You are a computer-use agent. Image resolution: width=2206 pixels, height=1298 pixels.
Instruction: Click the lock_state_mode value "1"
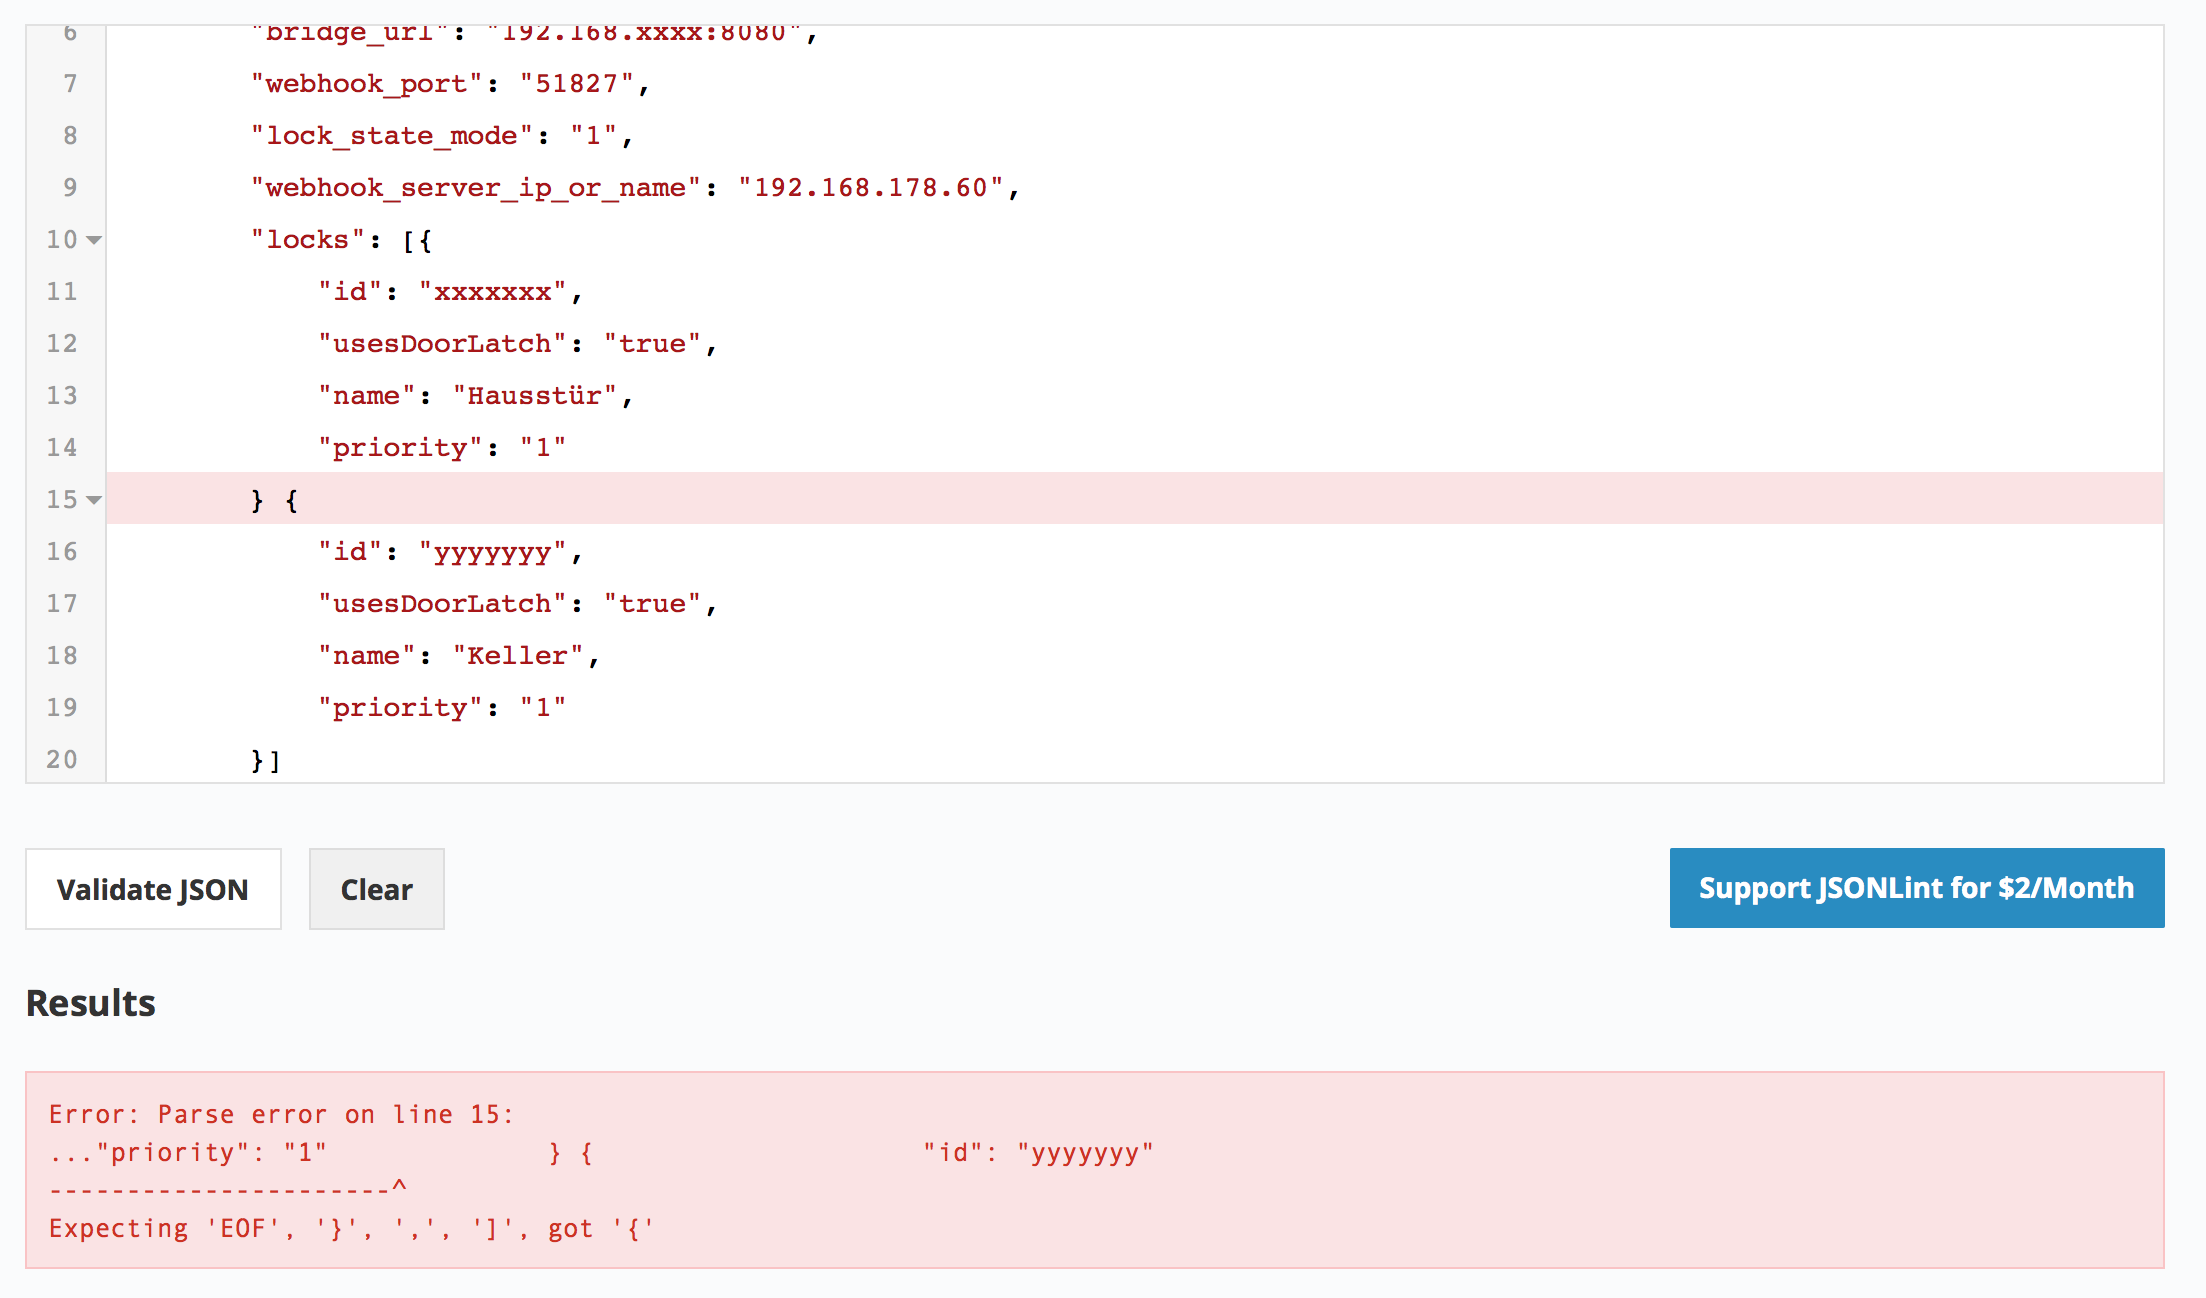pyautogui.click(x=593, y=136)
